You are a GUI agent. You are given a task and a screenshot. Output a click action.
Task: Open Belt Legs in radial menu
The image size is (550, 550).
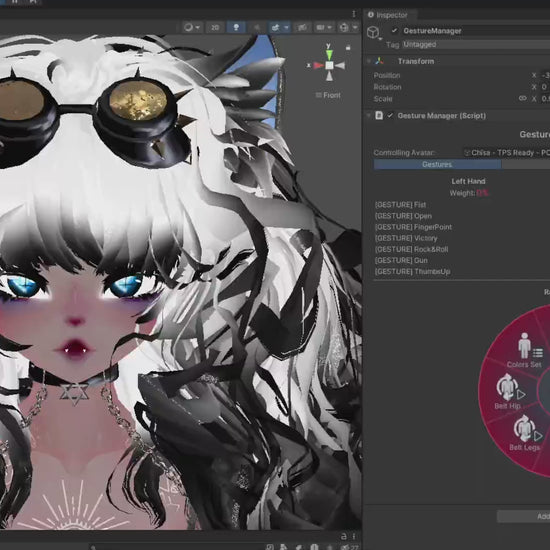[525, 433]
